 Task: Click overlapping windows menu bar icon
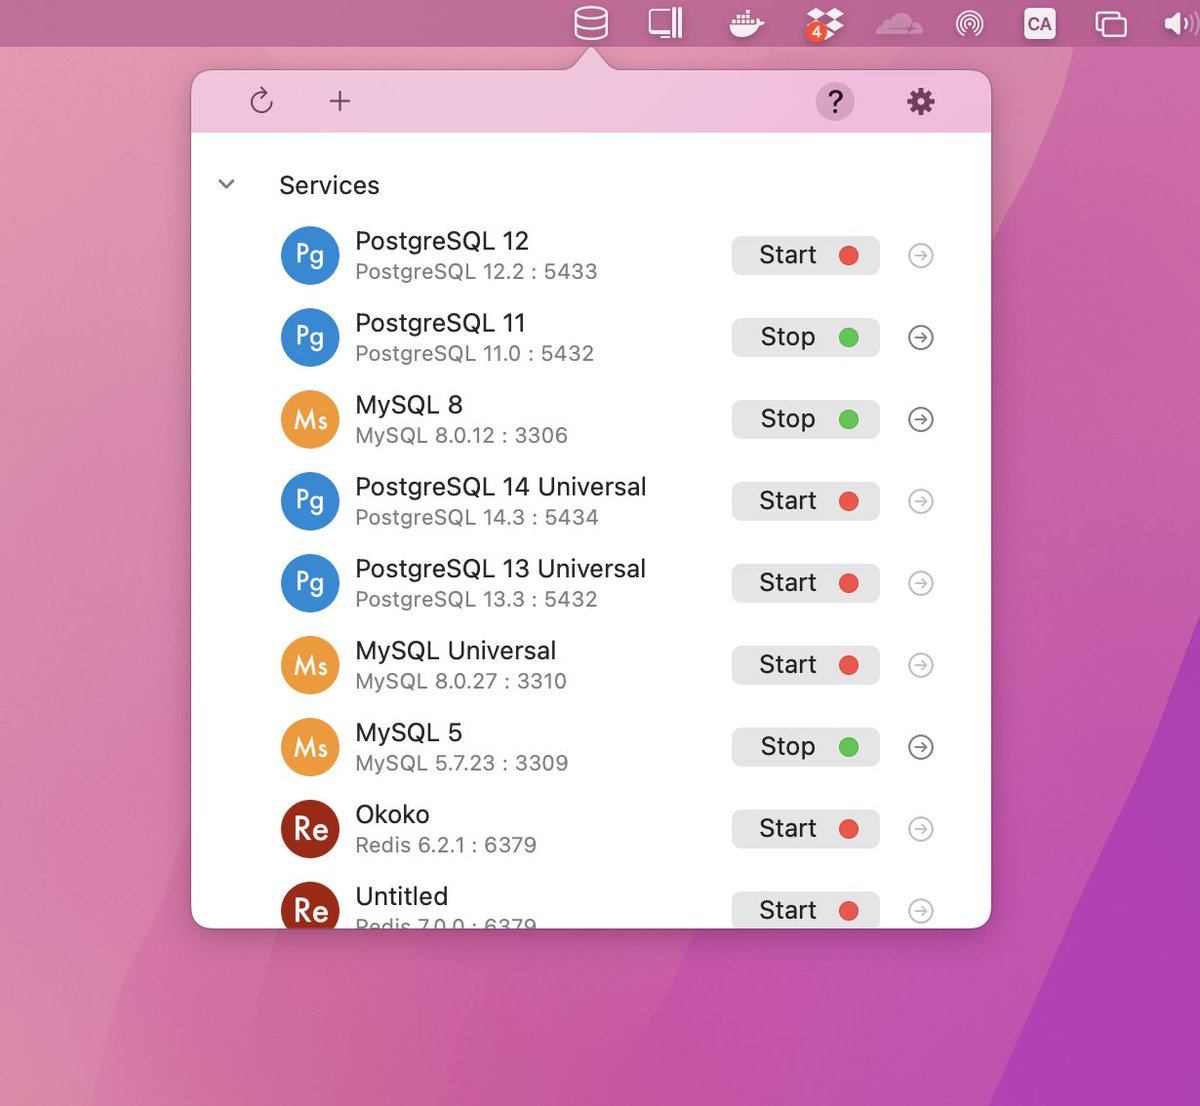[1111, 24]
